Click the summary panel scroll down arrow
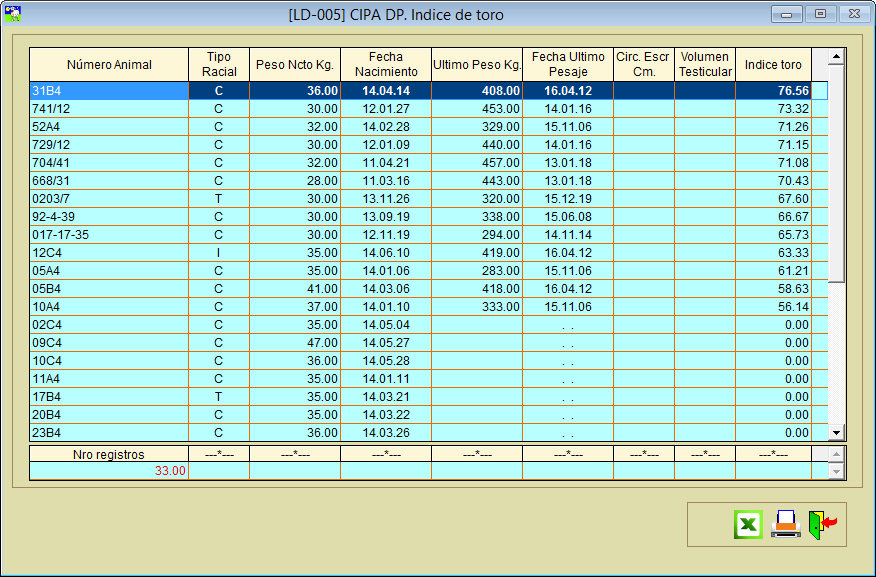This screenshot has width=876, height=577. tap(837, 471)
